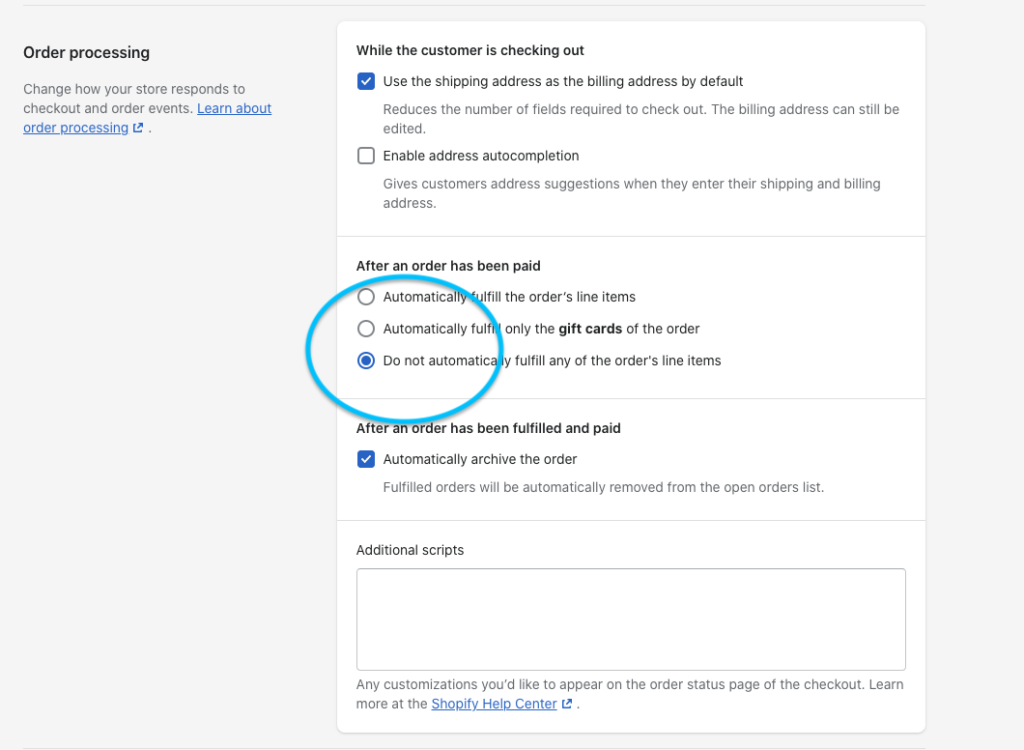Click the 'Additional scripts' field label
Viewport: 1024px width, 750px height.
point(410,550)
